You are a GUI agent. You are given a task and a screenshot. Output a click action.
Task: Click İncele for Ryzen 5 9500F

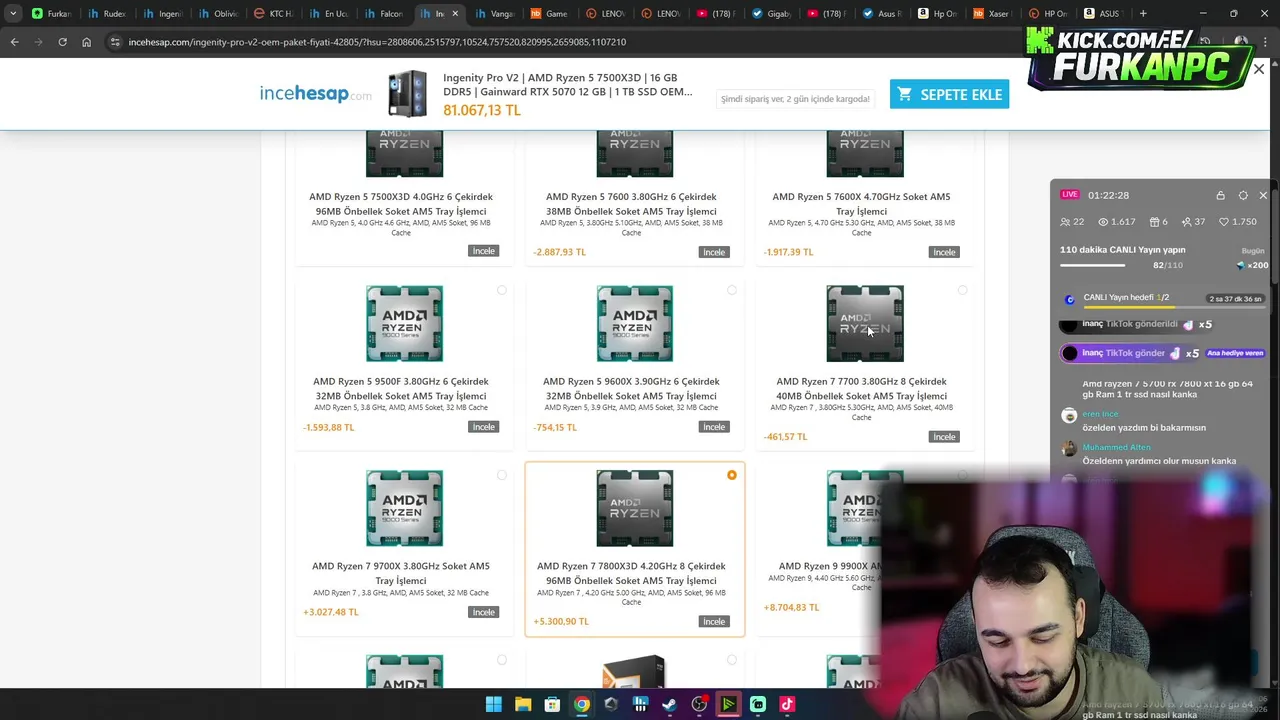coord(484,427)
